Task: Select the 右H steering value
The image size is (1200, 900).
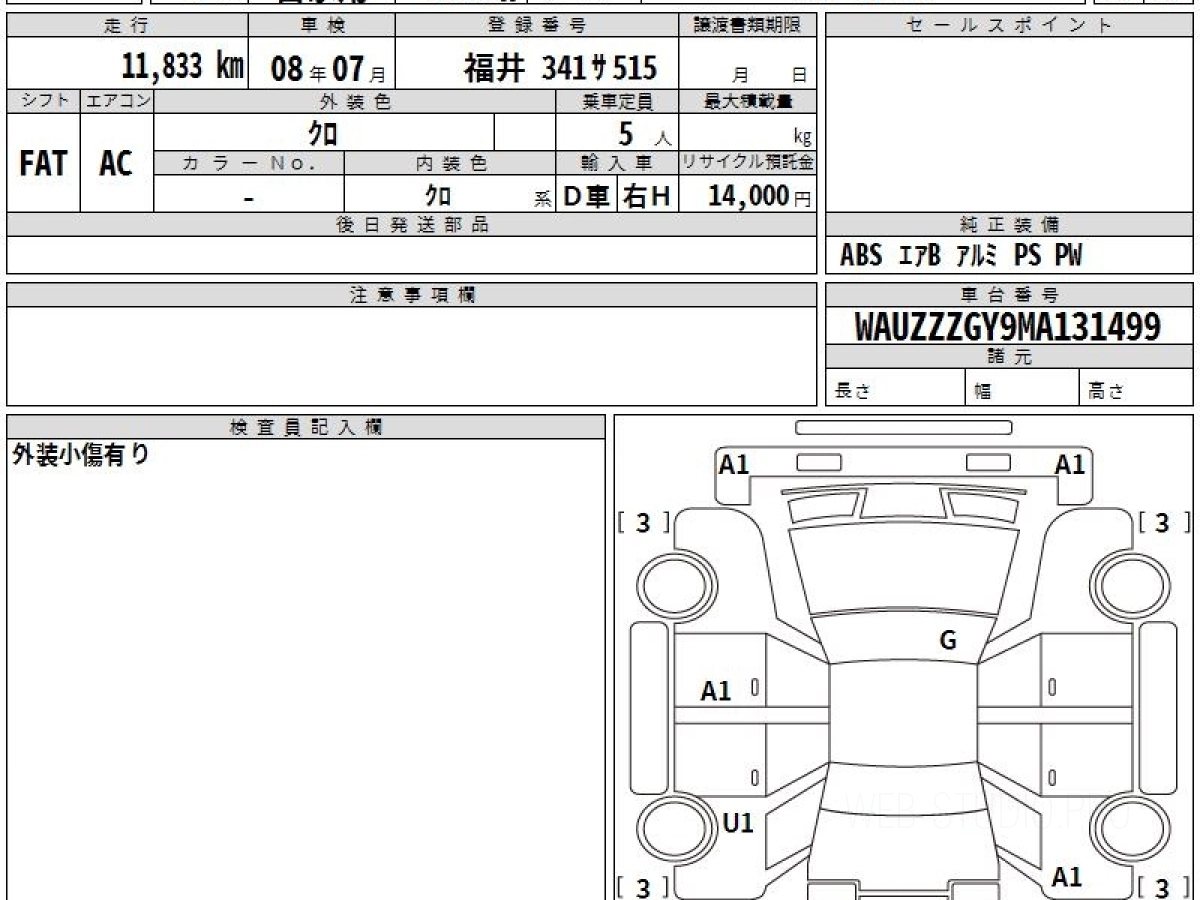Action: (x=647, y=196)
